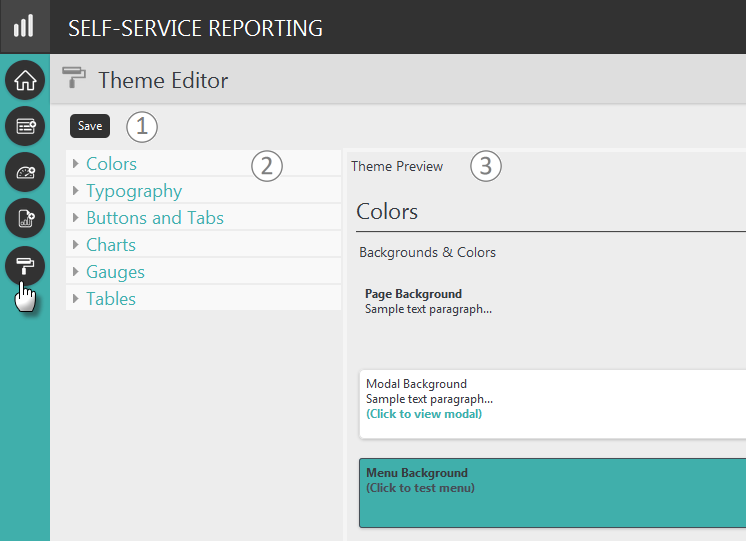The width and height of the screenshot is (746, 560).
Task: Expand the Buttons and Tabs arrow
Action: [x=75, y=217]
